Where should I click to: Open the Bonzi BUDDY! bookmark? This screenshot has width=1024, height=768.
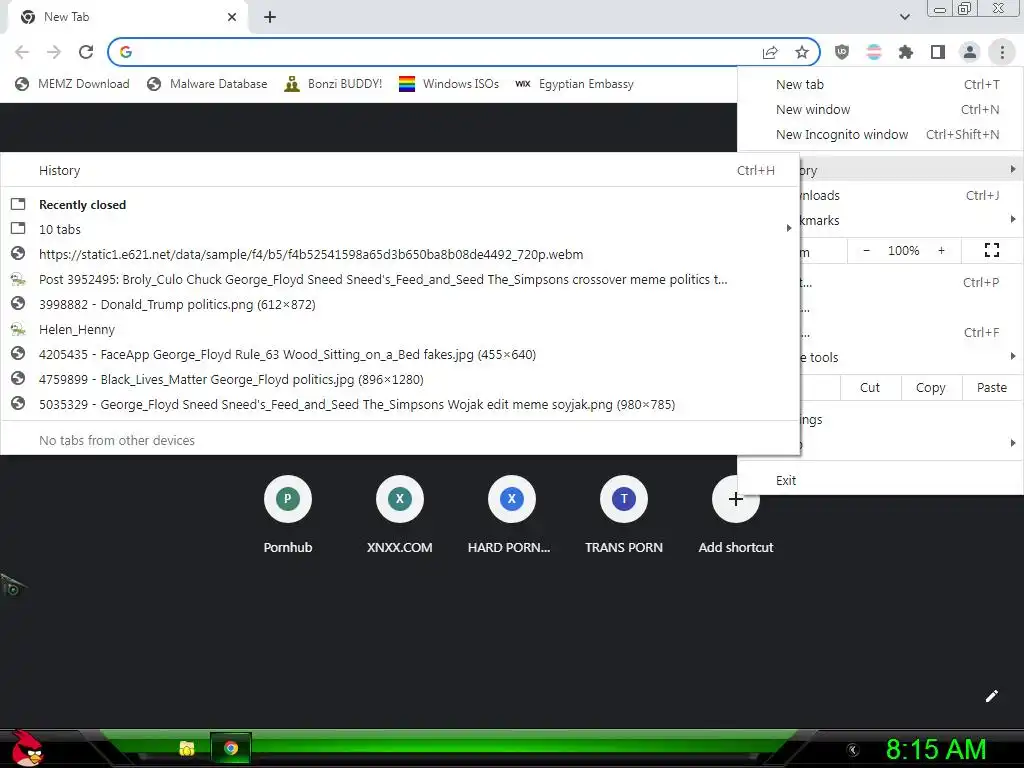(333, 84)
